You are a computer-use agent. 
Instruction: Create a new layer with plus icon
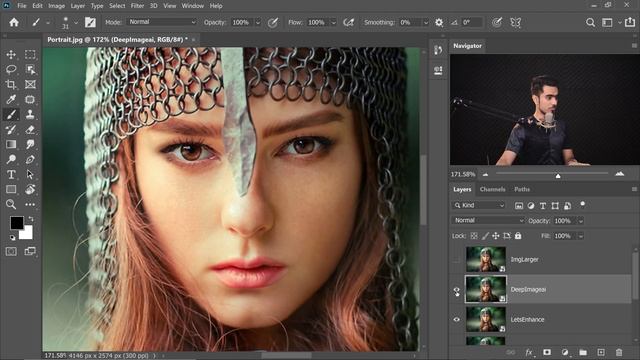[x=601, y=352]
